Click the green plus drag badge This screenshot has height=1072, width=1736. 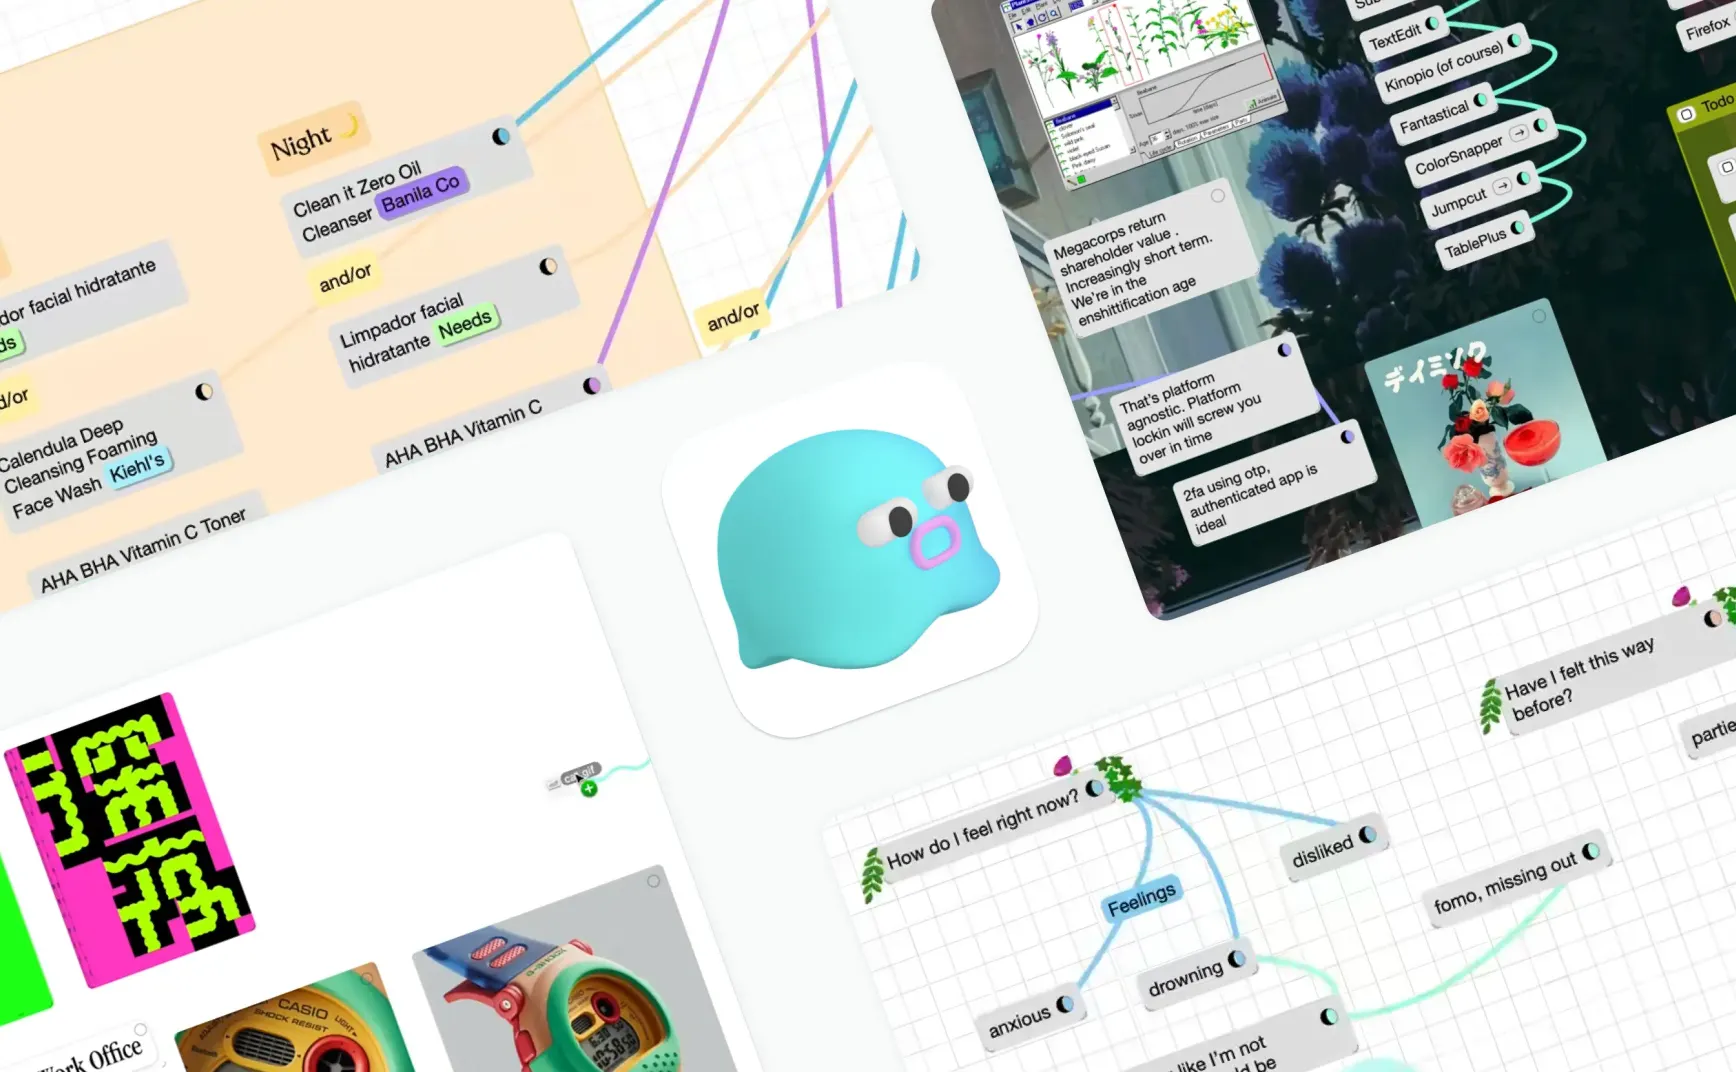589,789
